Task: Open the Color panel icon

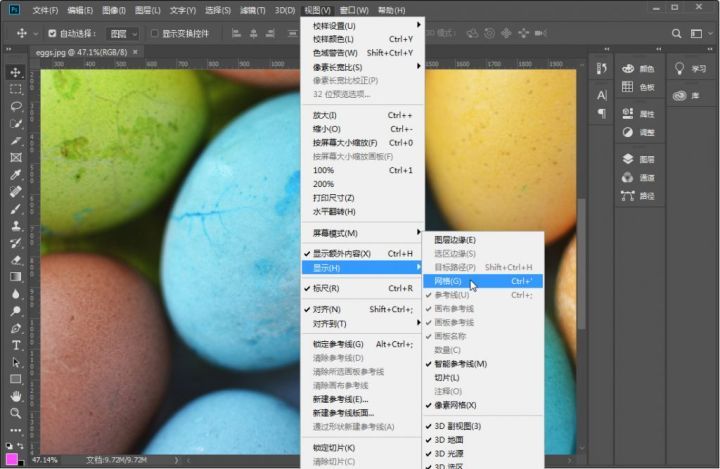Action: pos(628,68)
